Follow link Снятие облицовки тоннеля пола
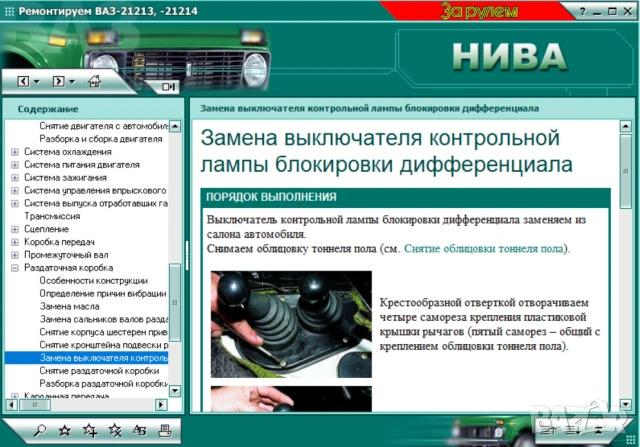 point(484,249)
